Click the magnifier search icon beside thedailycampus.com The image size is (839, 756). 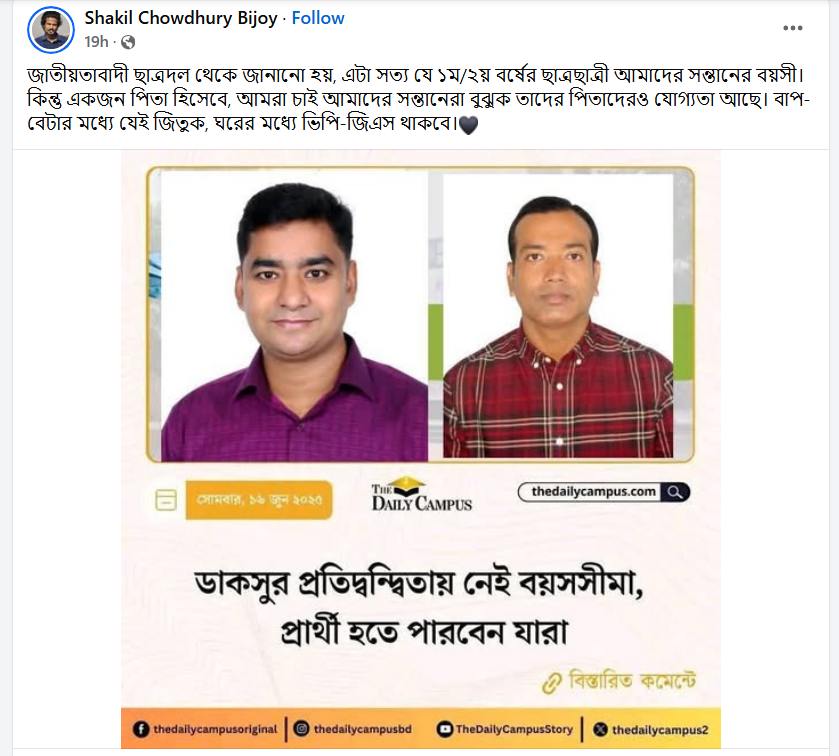tap(675, 492)
